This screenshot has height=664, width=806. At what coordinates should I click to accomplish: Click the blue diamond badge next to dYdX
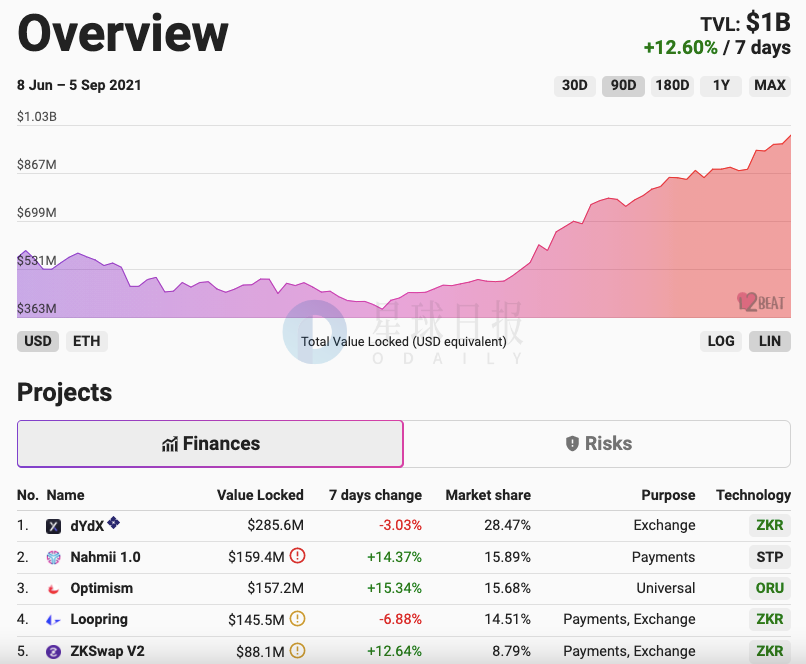(x=114, y=523)
